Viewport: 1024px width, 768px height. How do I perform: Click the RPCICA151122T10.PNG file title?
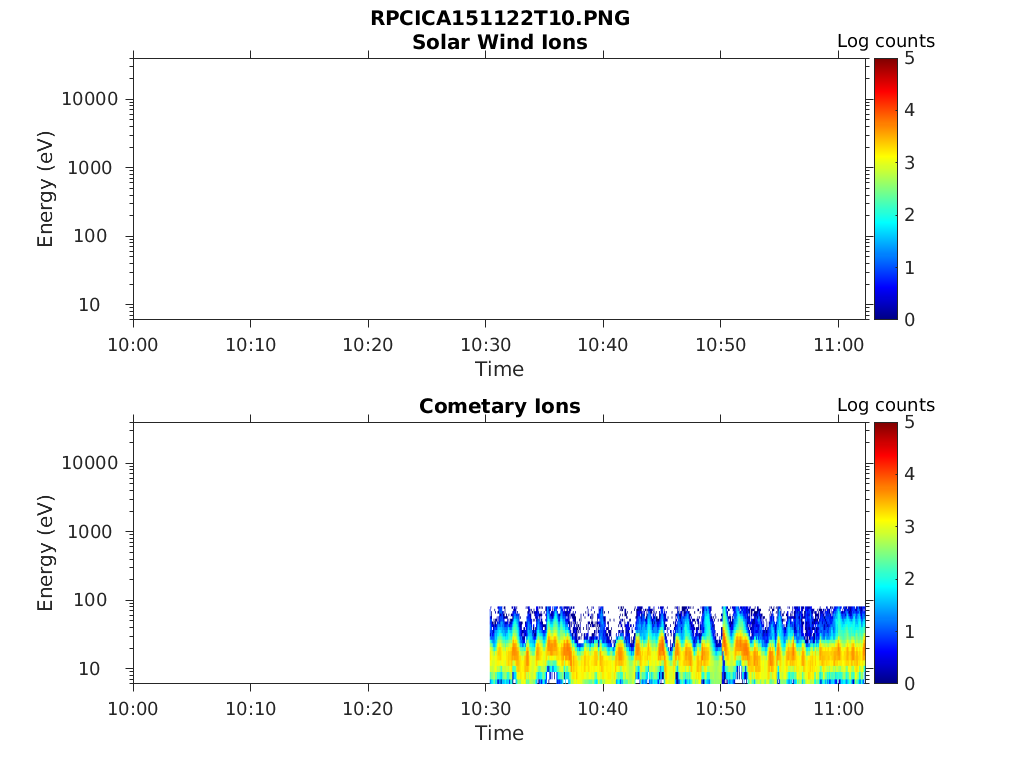coord(500,18)
